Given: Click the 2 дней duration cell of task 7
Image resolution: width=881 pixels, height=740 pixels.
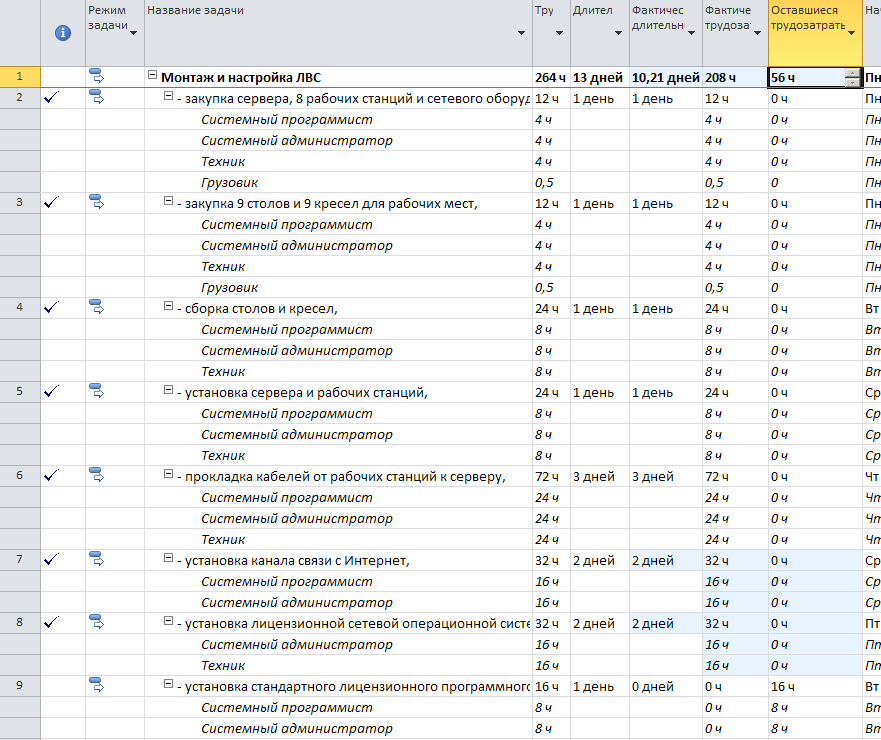Looking at the screenshot, I should (x=600, y=560).
